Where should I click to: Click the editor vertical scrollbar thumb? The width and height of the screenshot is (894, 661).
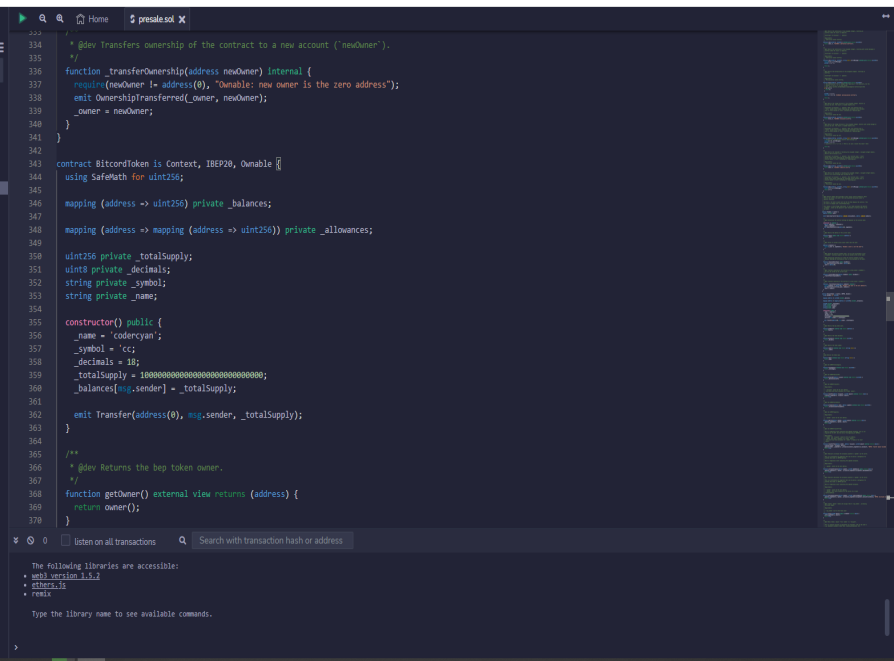889,305
